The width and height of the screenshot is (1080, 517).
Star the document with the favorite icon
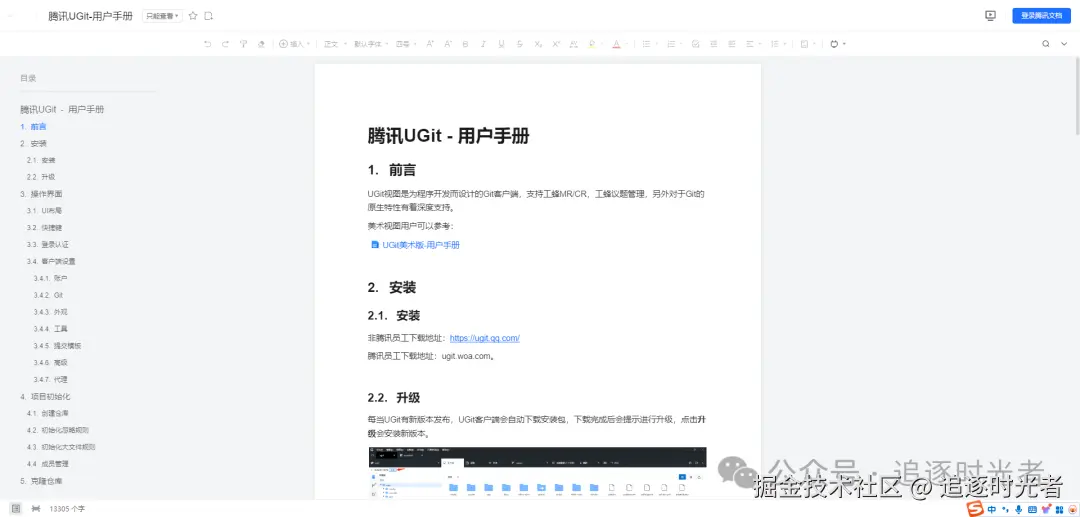coord(193,16)
